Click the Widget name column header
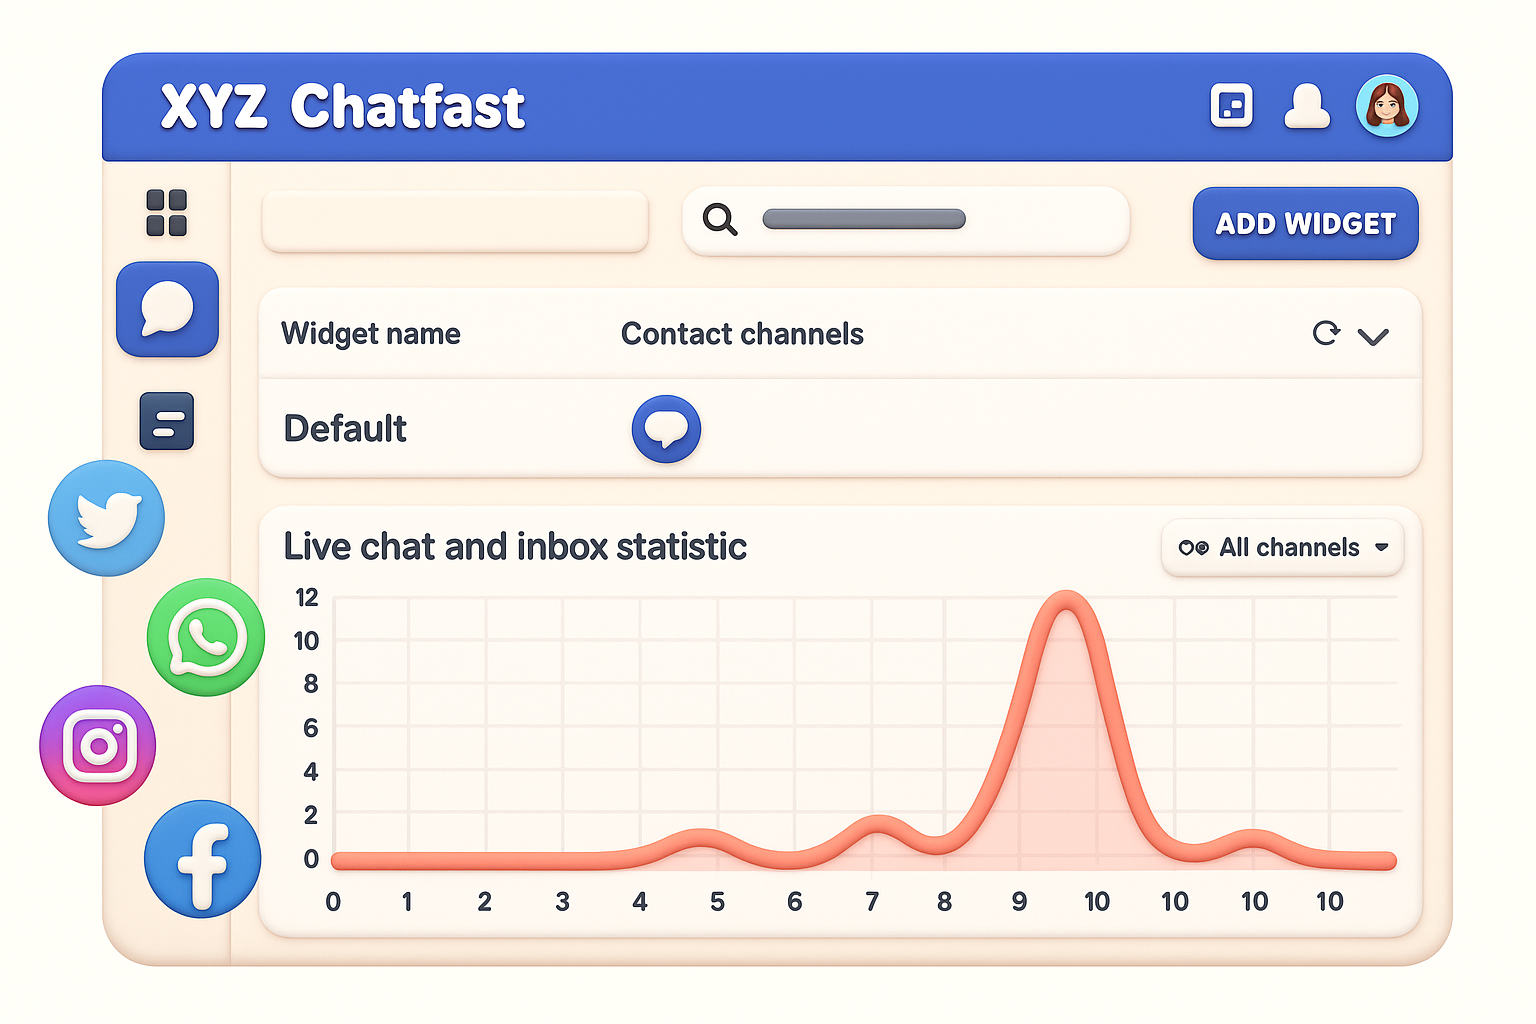Viewport: 1536px width, 1024px height. (x=371, y=334)
